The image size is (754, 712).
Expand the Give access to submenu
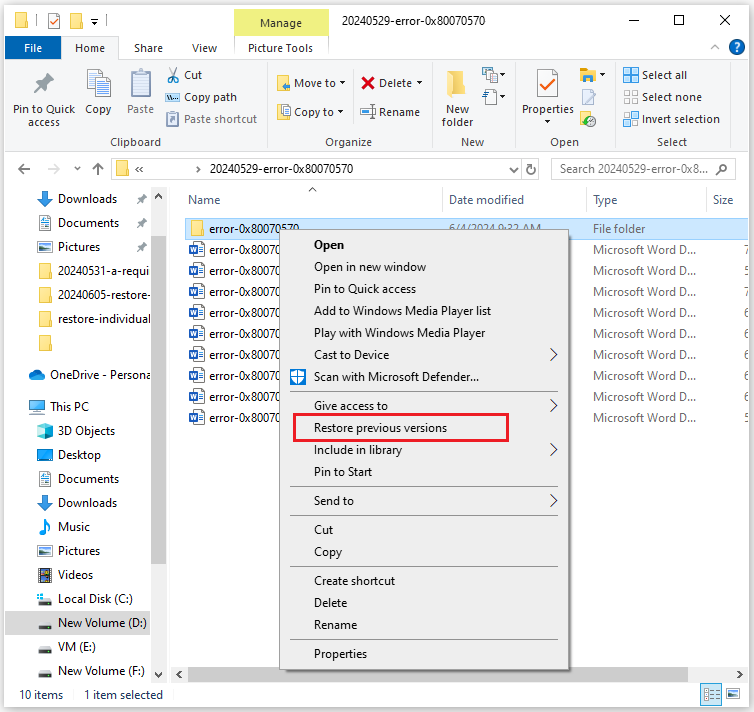click(x=553, y=406)
